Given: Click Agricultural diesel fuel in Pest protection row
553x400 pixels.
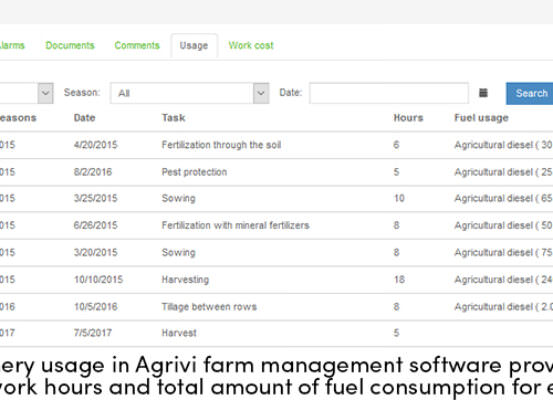Looking at the screenshot, I should (x=504, y=172).
